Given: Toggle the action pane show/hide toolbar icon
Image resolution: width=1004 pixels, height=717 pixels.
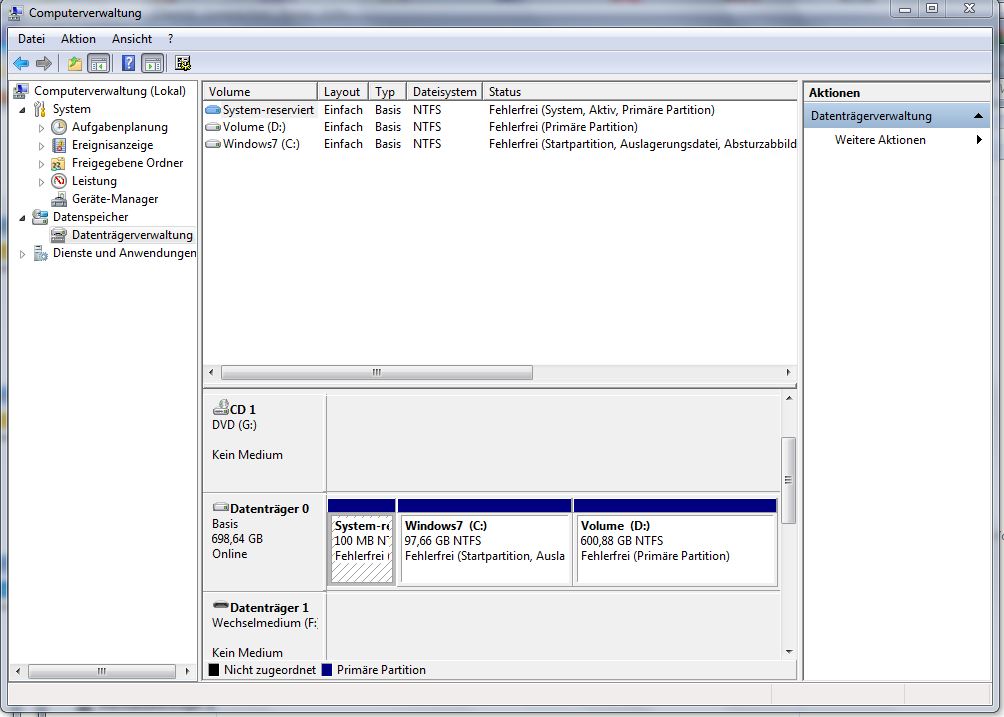Looking at the screenshot, I should tap(152, 63).
